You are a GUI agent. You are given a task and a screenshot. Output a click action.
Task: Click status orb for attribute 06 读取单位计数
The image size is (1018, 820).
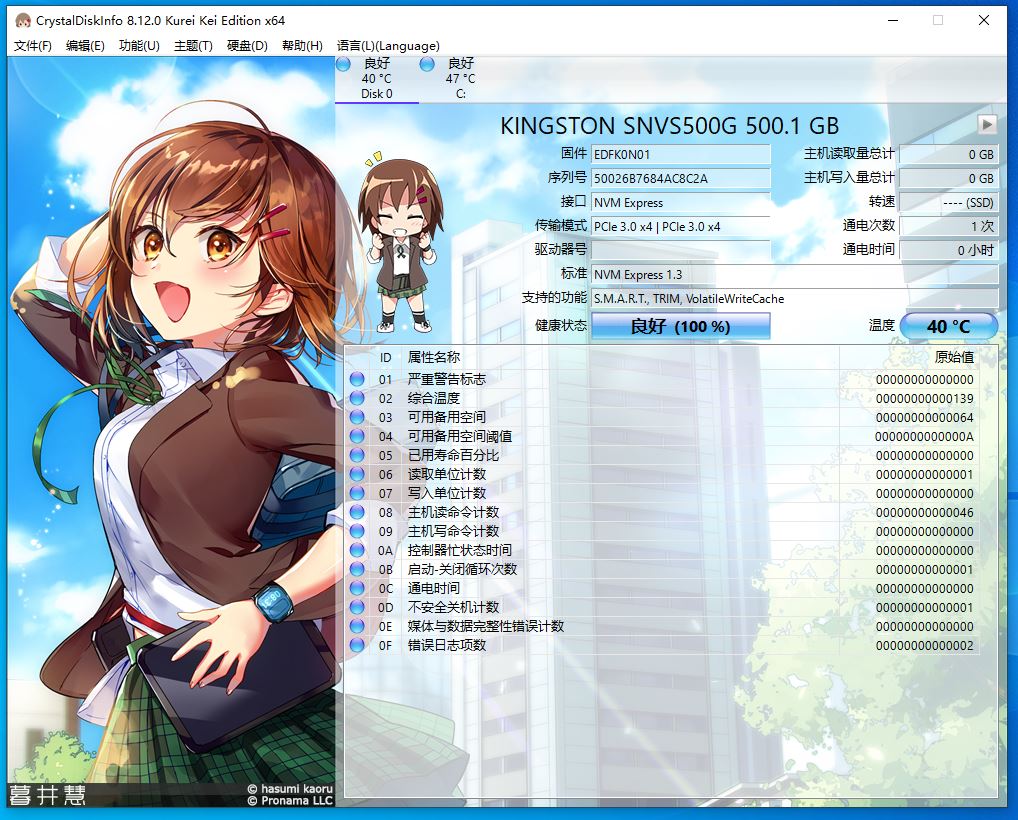(x=357, y=474)
